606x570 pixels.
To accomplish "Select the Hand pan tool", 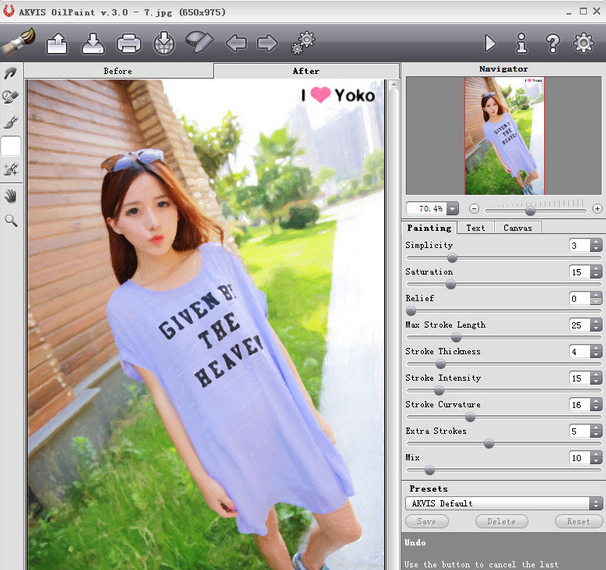I will click(x=11, y=196).
